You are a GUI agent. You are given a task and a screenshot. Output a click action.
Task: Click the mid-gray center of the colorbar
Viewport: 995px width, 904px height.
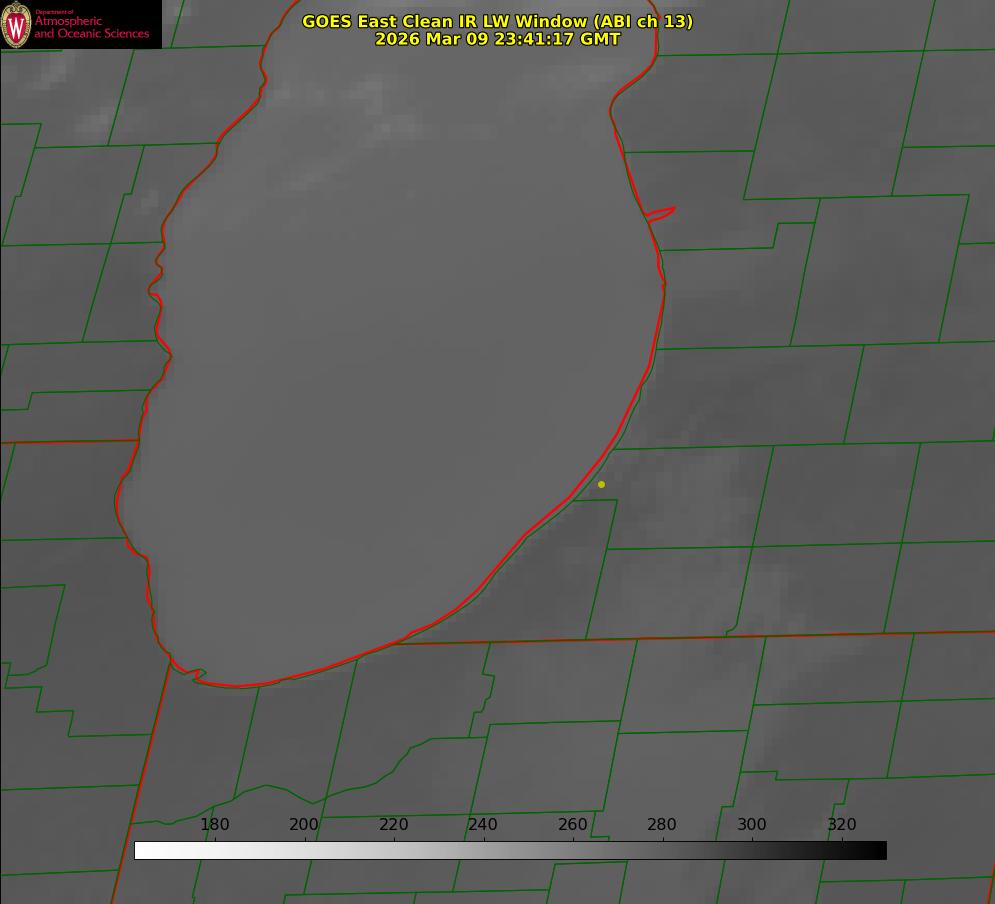click(510, 850)
